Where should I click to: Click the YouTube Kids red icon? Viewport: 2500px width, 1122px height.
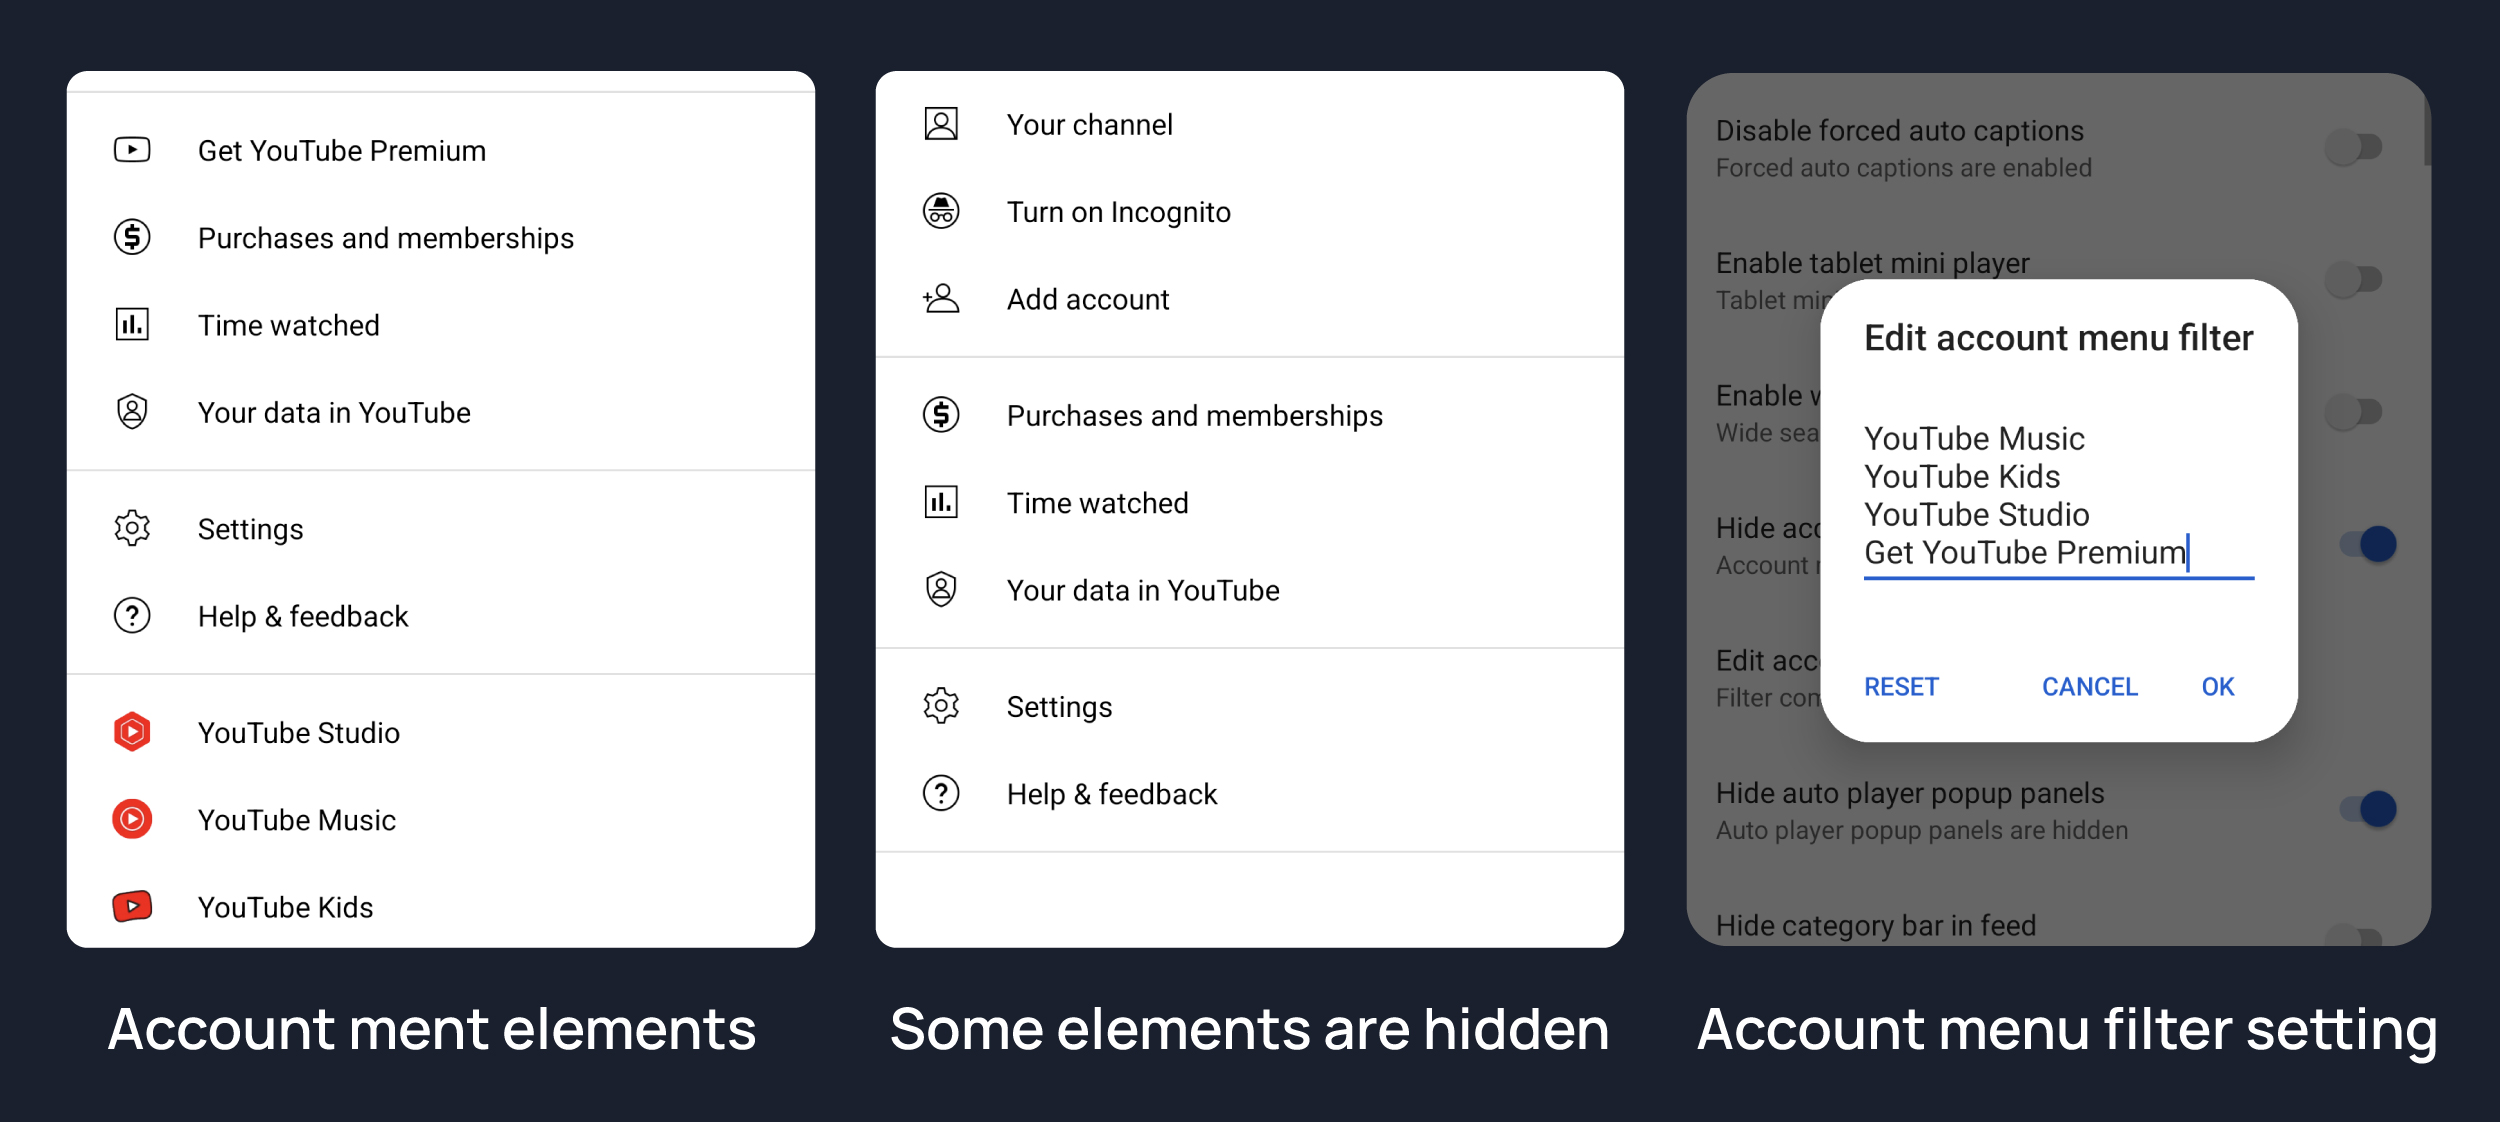[x=132, y=906]
